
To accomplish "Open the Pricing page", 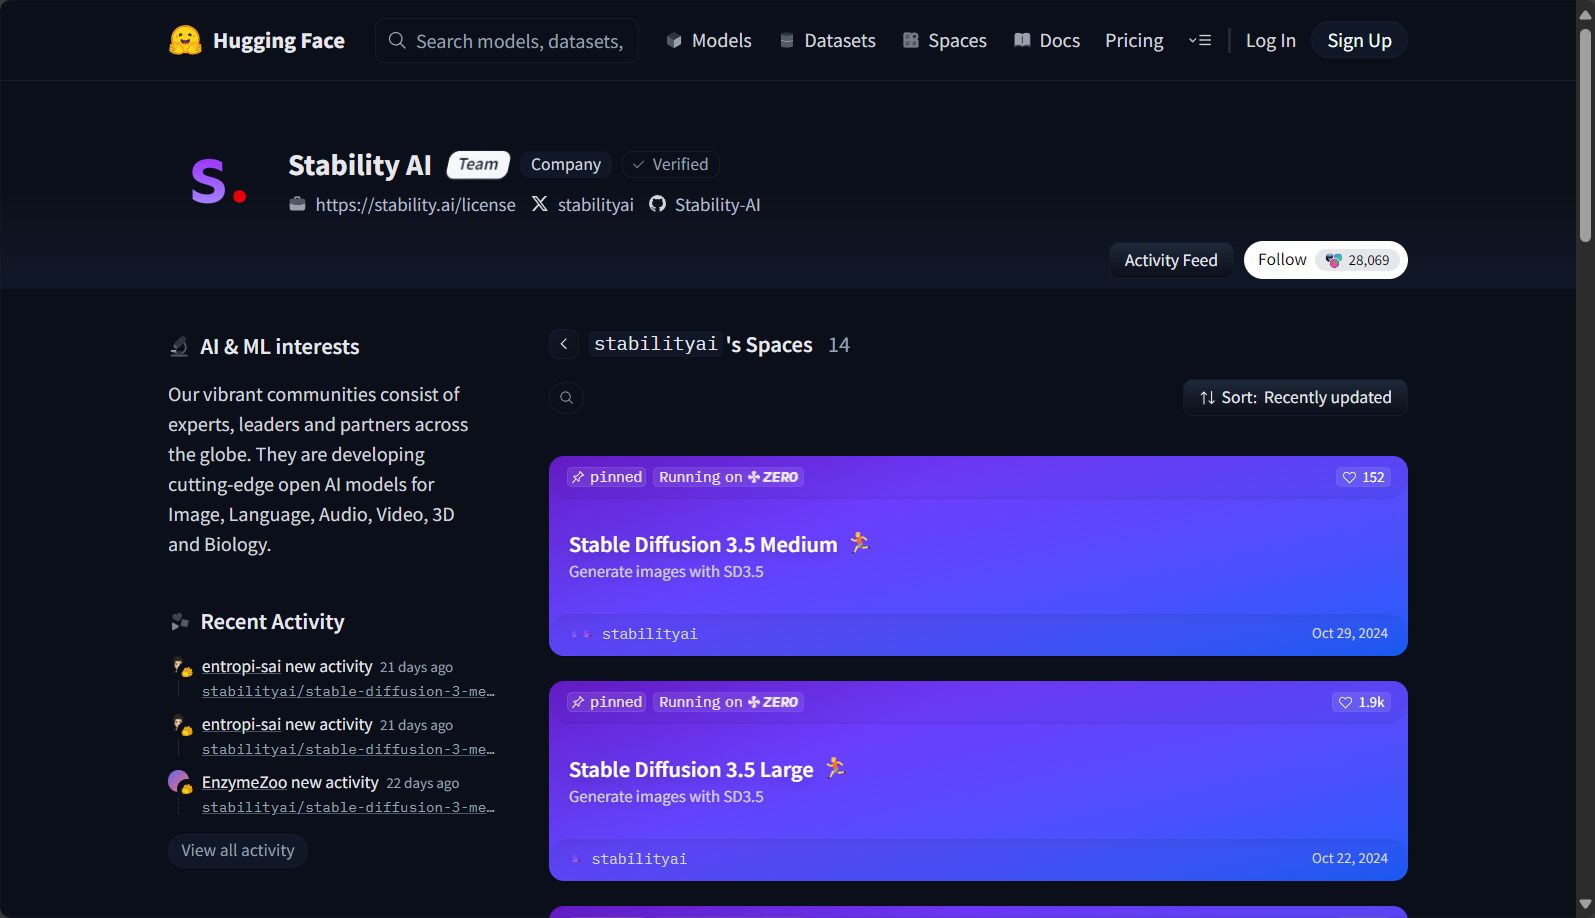I will click(x=1134, y=40).
